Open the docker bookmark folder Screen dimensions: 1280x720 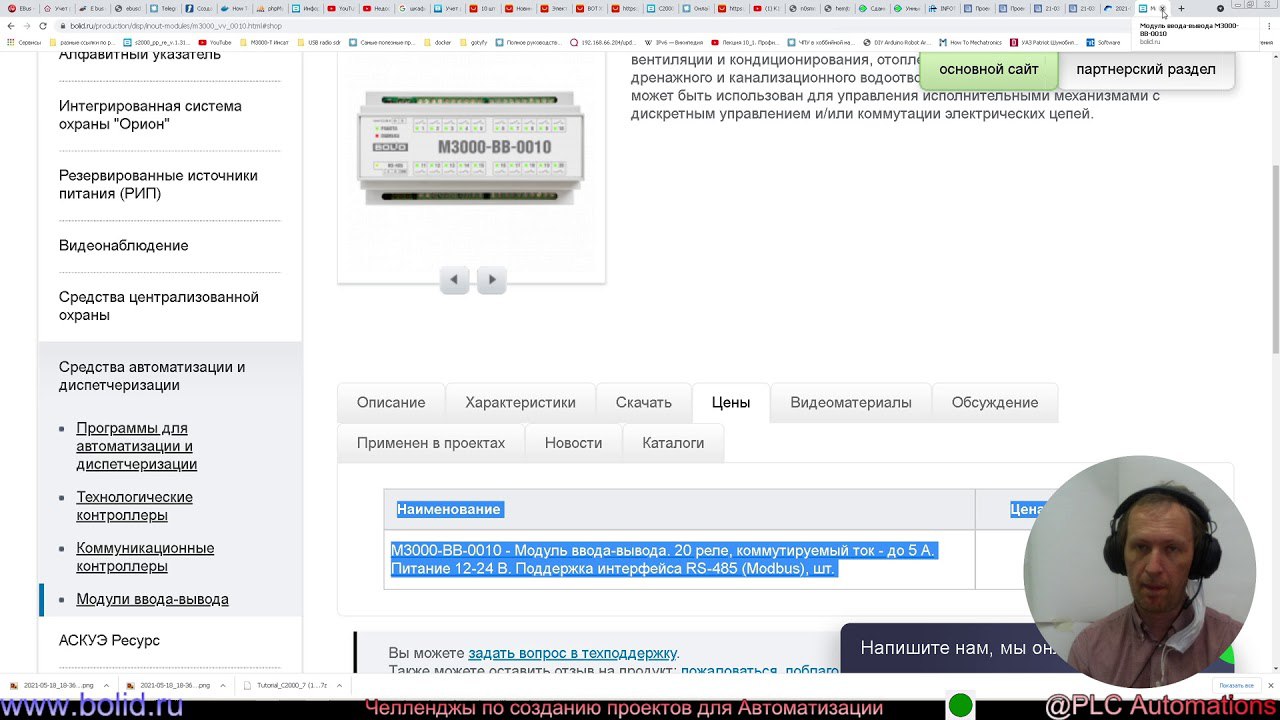pyautogui.click(x=437, y=43)
